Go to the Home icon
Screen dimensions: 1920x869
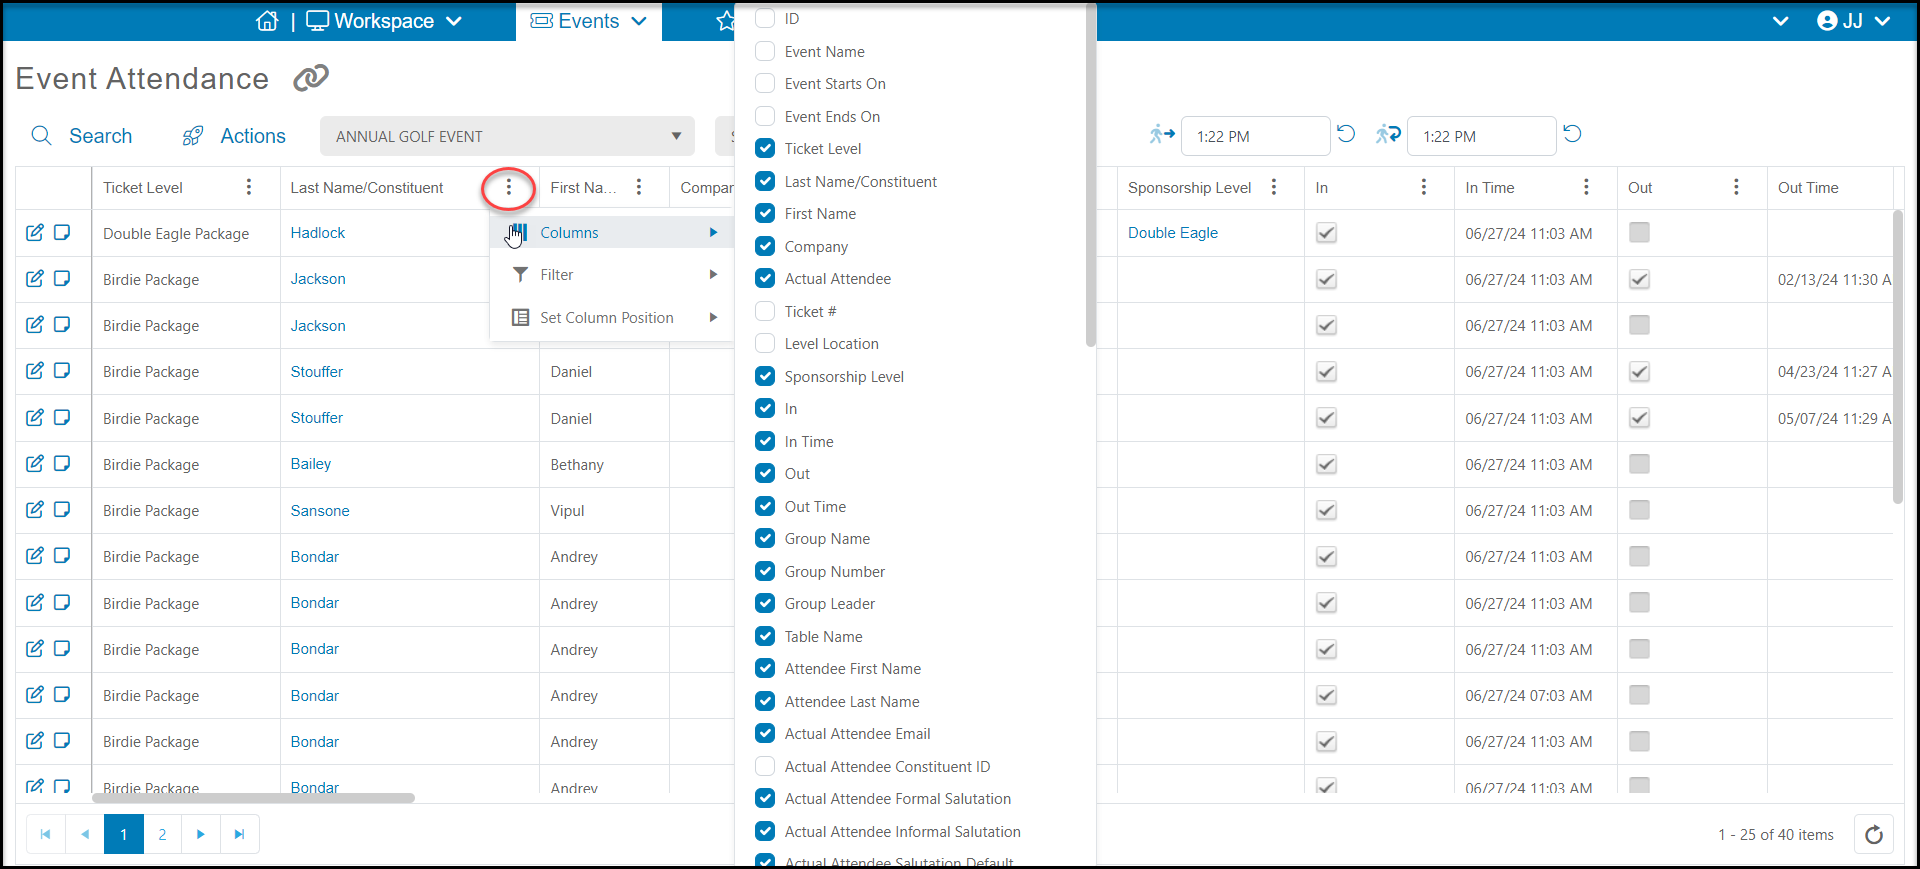[267, 21]
